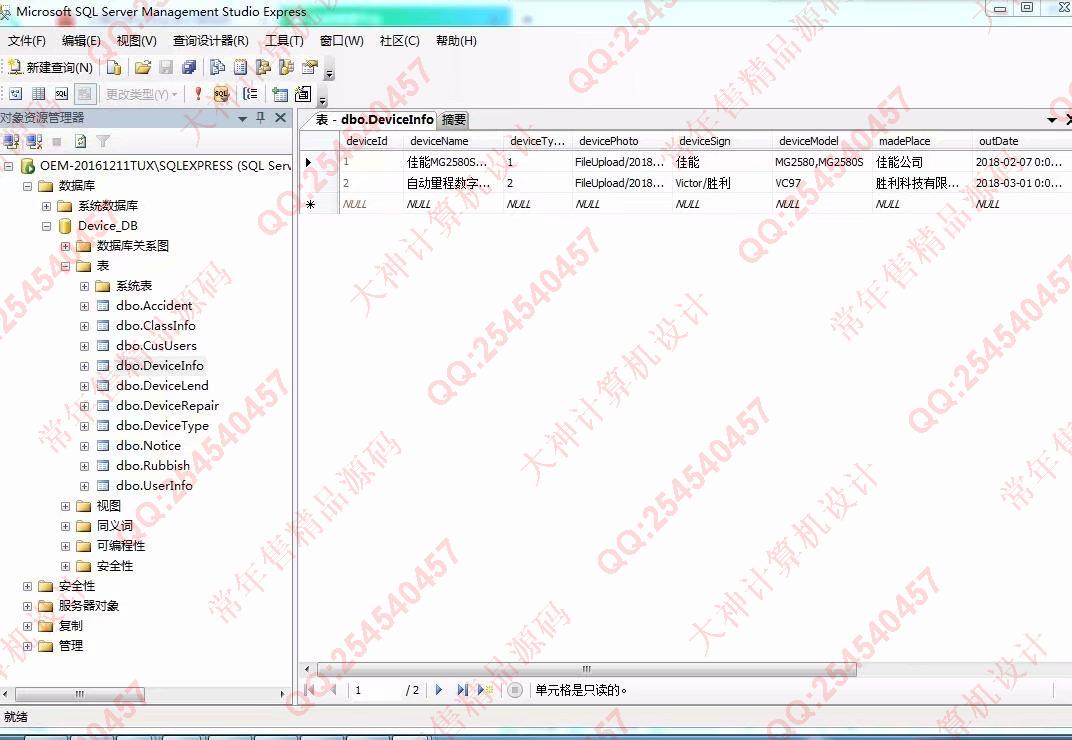Click the Refresh icon in Object Explorer
The image size is (1072, 740).
(81, 142)
